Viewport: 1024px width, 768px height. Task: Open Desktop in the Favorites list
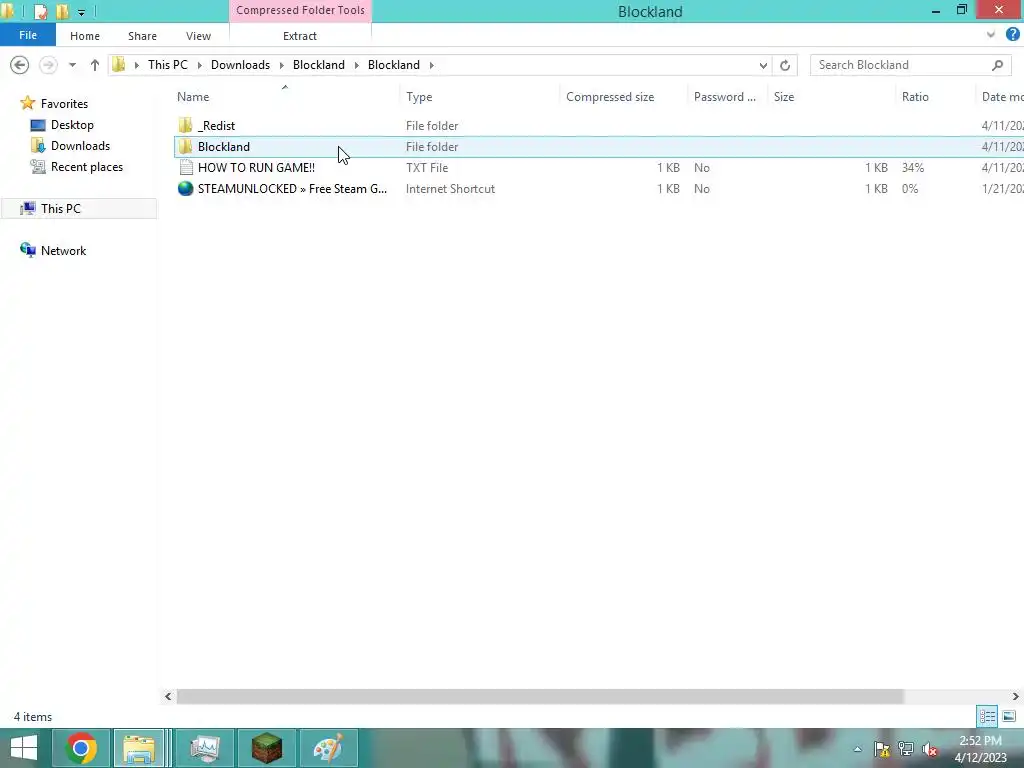(72, 125)
